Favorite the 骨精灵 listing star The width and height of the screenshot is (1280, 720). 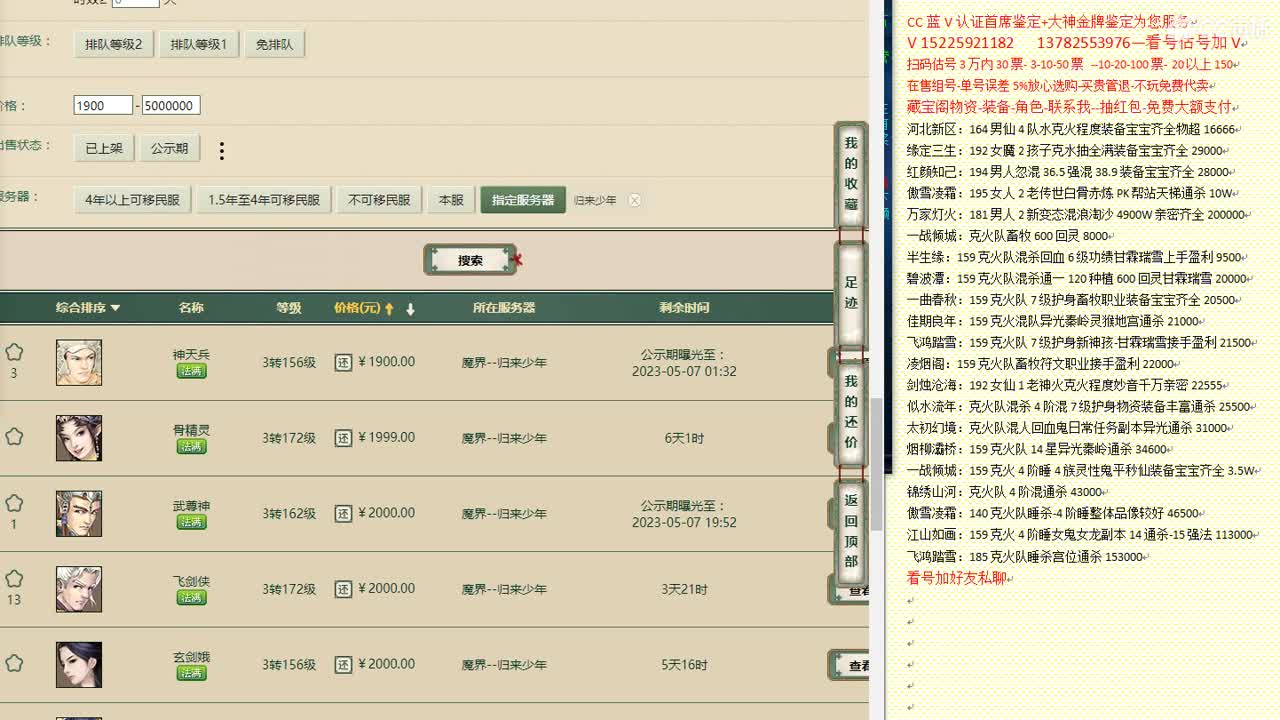coord(14,437)
